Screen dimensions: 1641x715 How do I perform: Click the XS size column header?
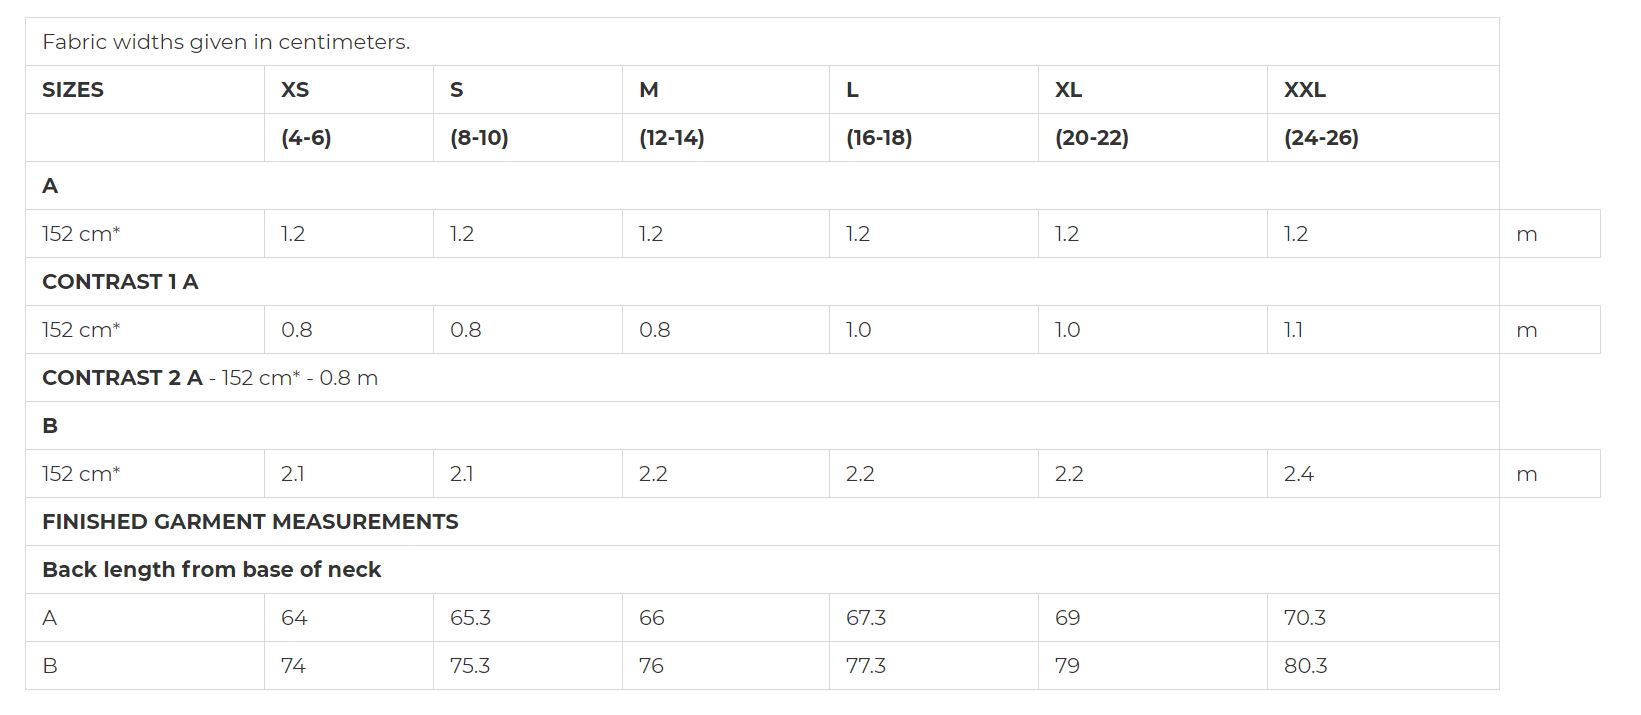(348, 90)
